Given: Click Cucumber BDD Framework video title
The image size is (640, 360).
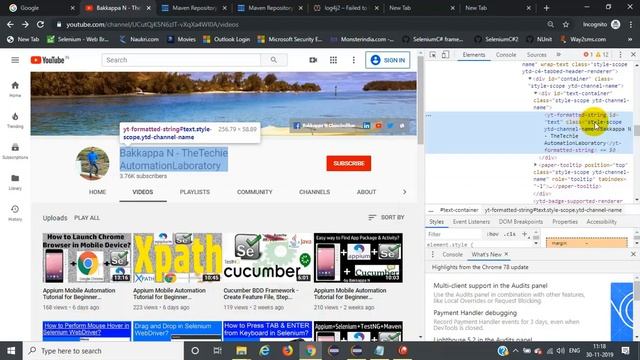Looking at the screenshot, I should [261, 293].
